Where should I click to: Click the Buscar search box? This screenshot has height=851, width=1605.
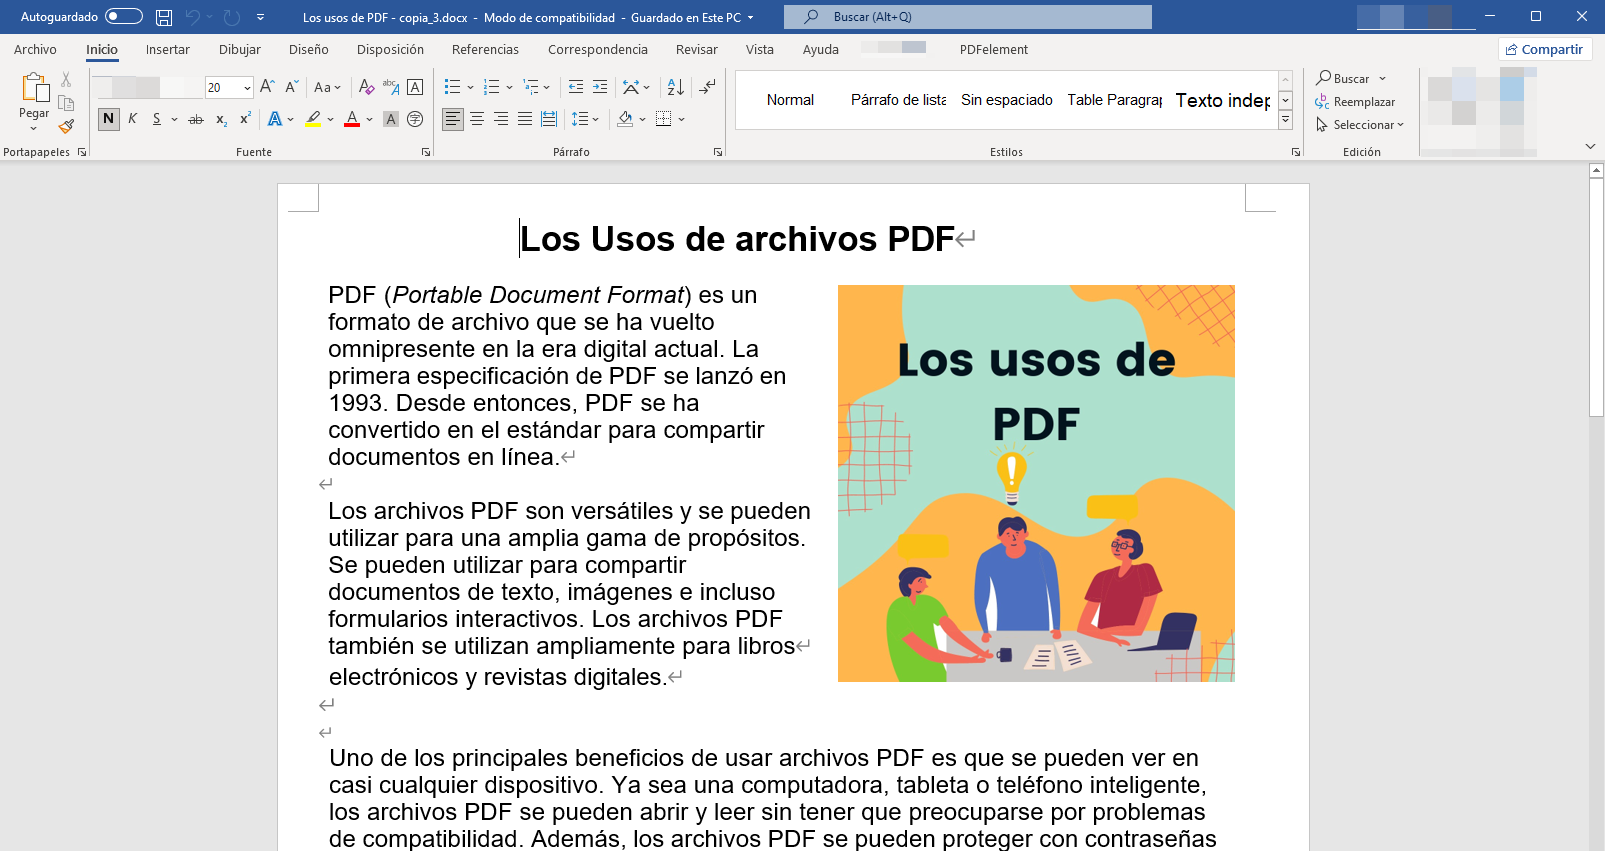pyautogui.click(x=967, y=17)
